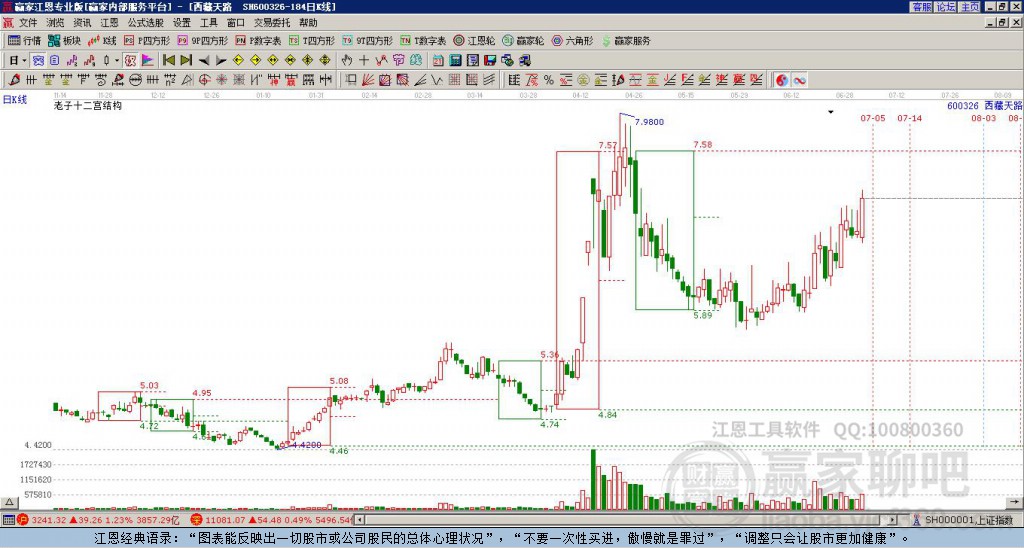The image size is (1024, 548).
Task: Toggle the yin-yang icon in toolbar
Action: [x=782, y=80]
